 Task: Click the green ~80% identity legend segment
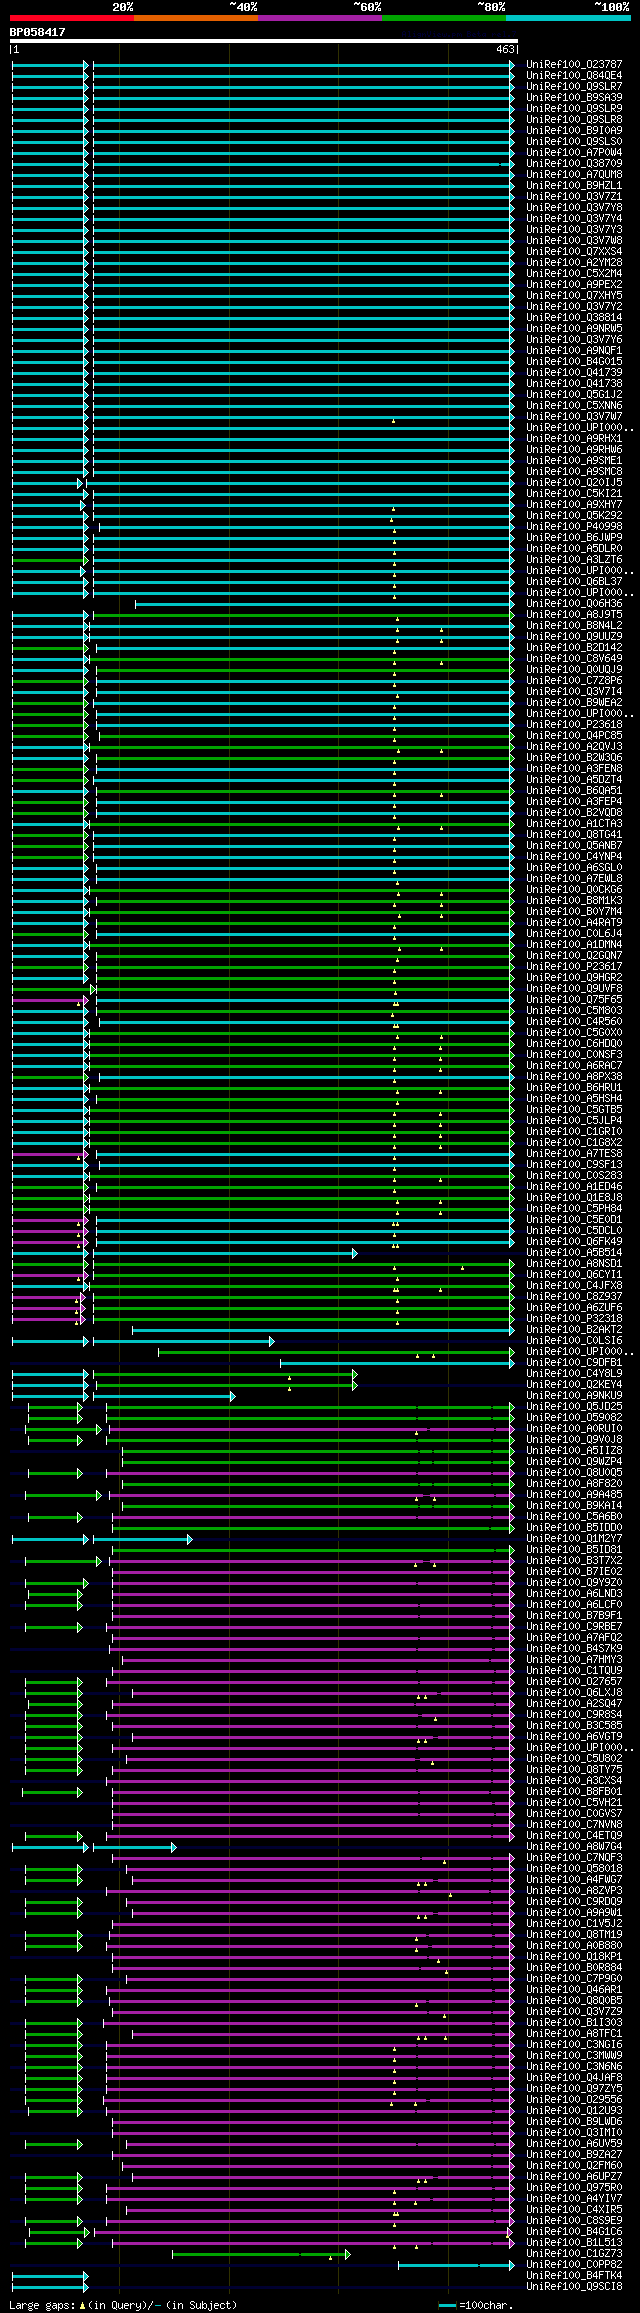coord(443,18)
